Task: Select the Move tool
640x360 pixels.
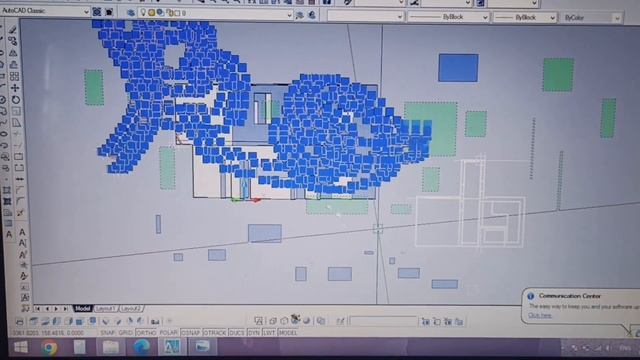Action: coord(15,88)
